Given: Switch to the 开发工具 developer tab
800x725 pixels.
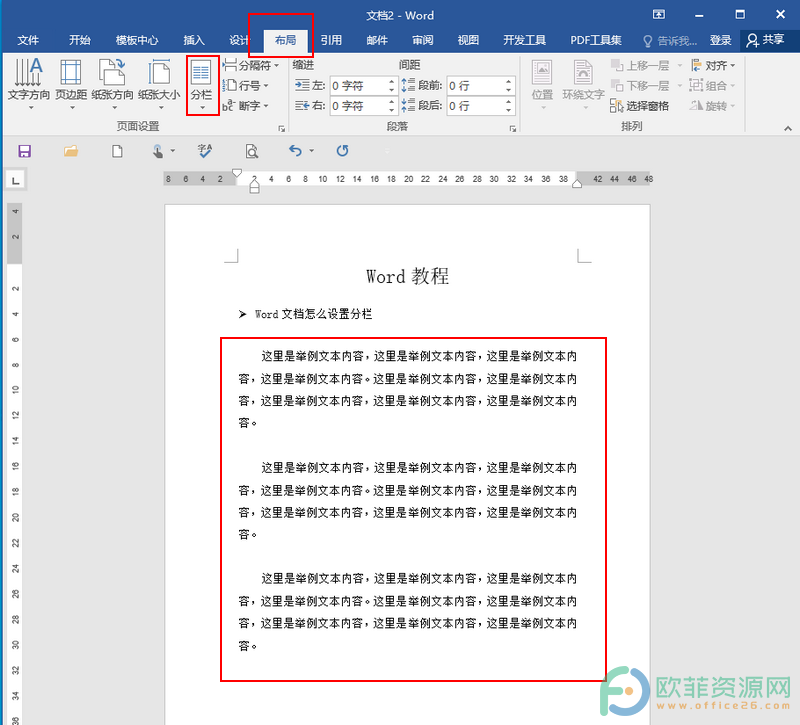Looking at the screenshot, I should click(x=524, y=40).
